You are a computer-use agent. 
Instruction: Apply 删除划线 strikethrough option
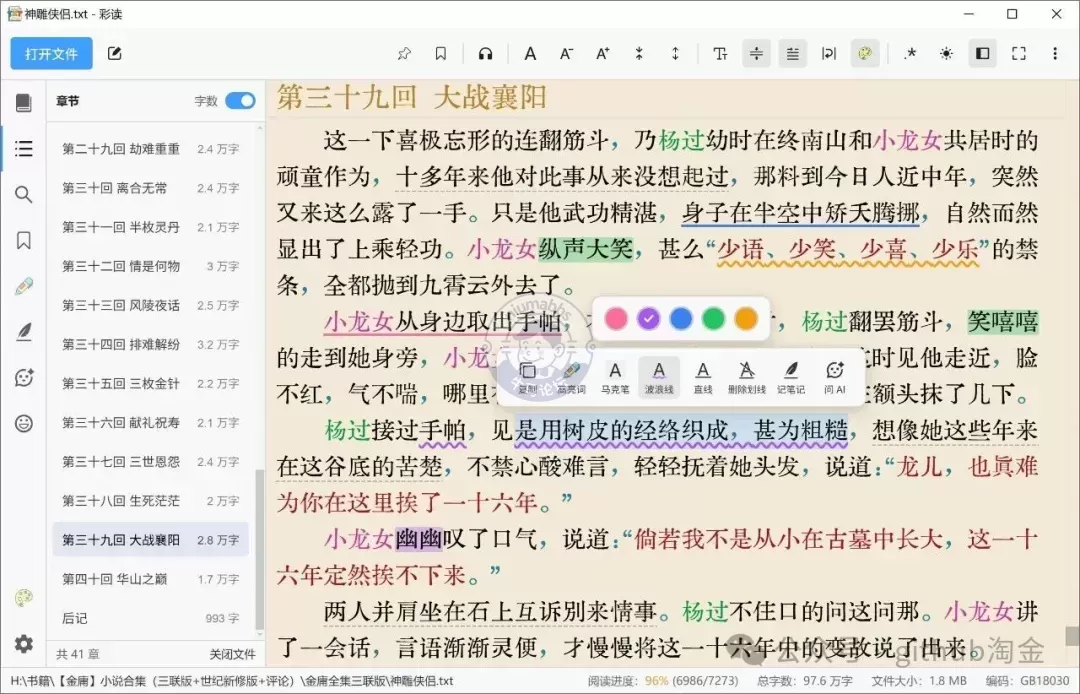pyautogui.click(x=747, y=377)
